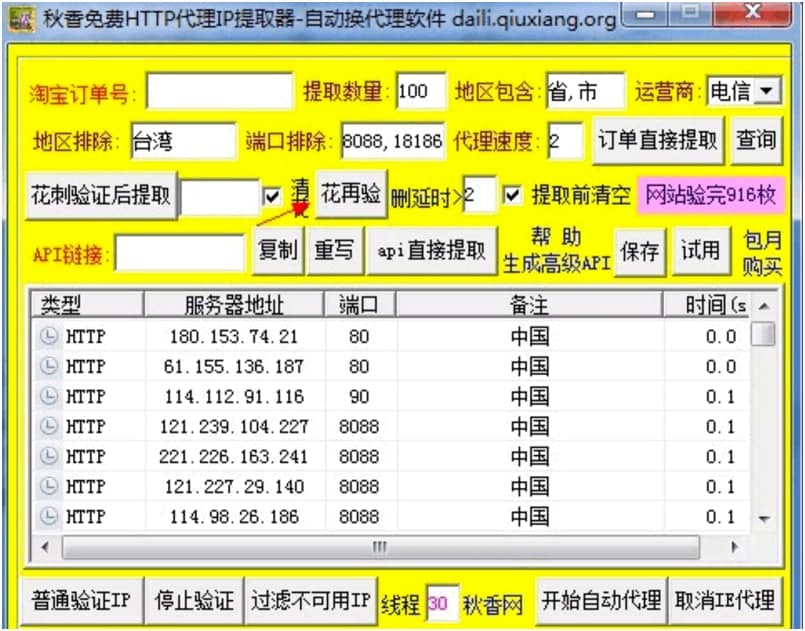Focus the 端口排除 field showing 8088,18186

pyautogui.click(x=393, y=141)
